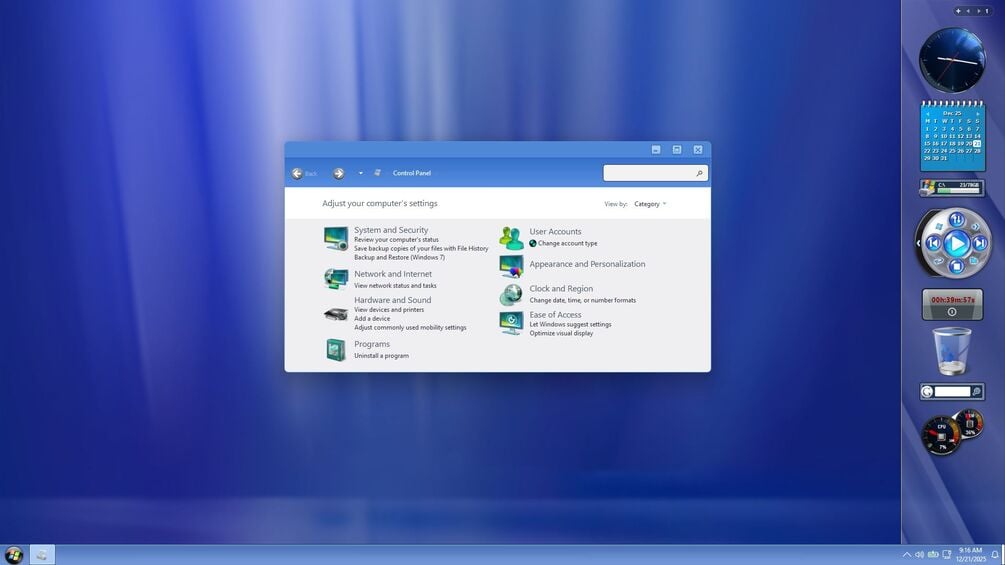
Task: Click the Change account type link
Action: pyautogui.click(x=567, y=243)
